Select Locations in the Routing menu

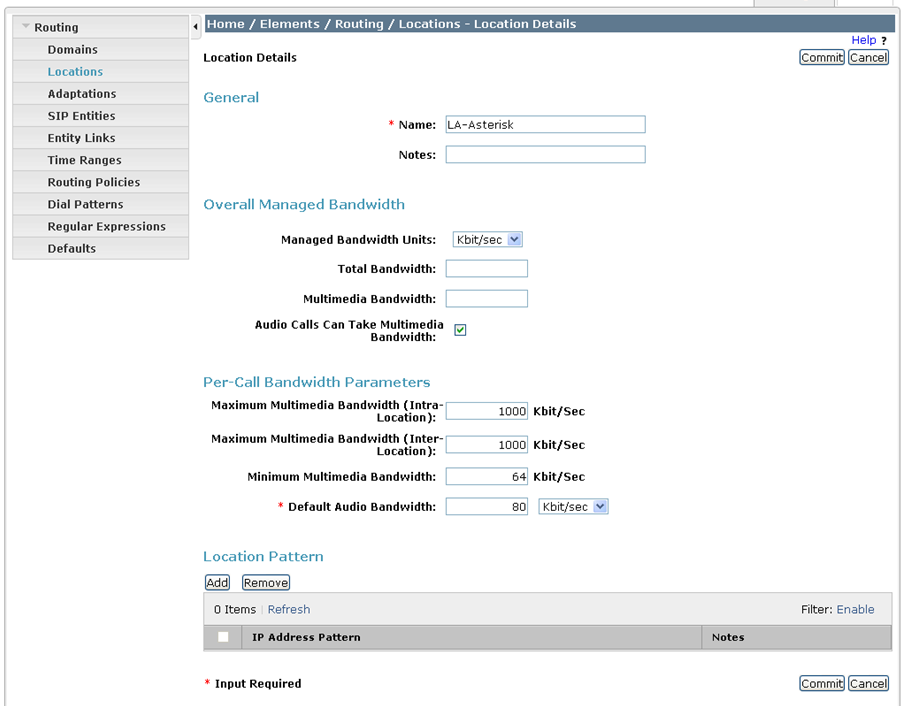(x=75, y=72)
